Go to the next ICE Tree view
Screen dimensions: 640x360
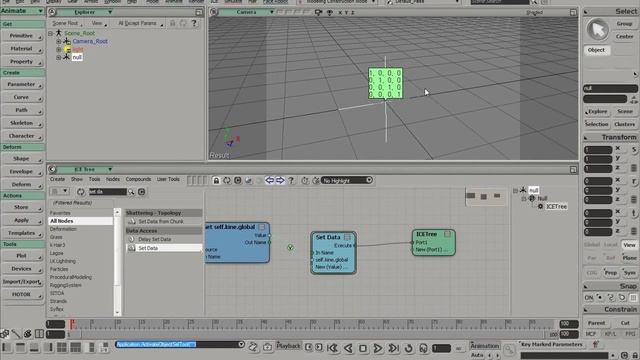[x=280, y=180]
